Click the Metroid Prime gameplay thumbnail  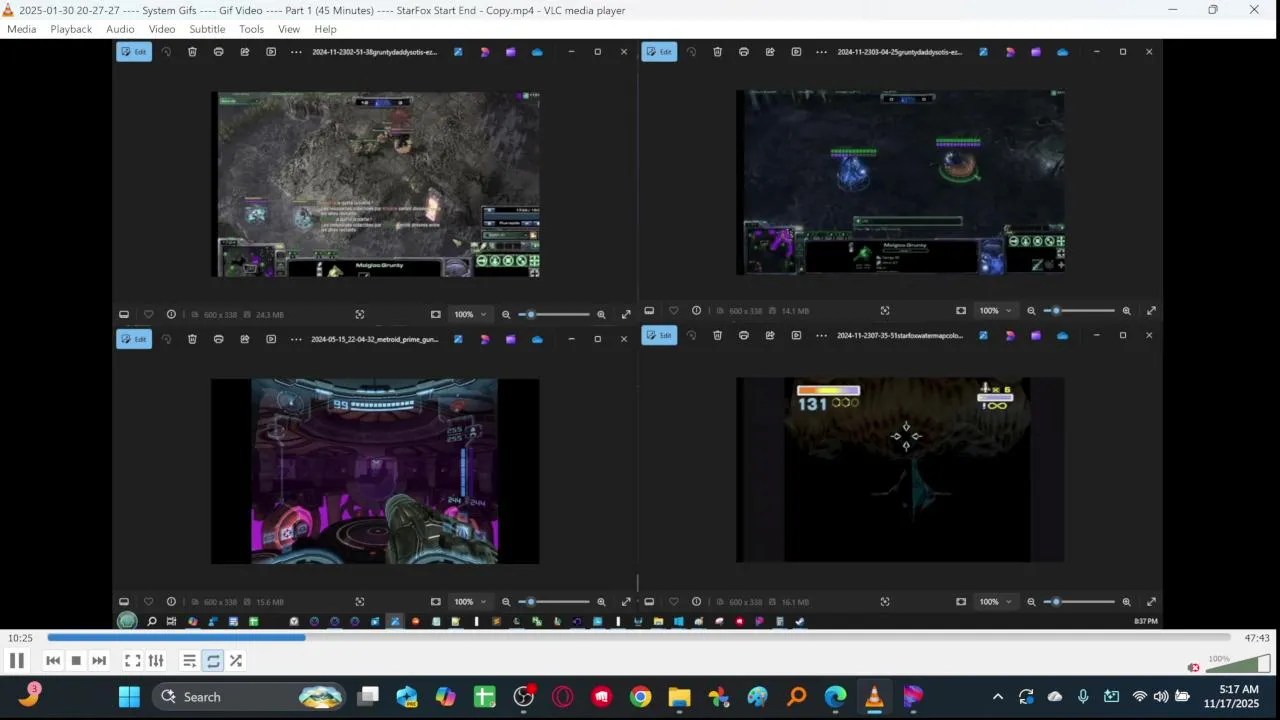pos(375,471)
